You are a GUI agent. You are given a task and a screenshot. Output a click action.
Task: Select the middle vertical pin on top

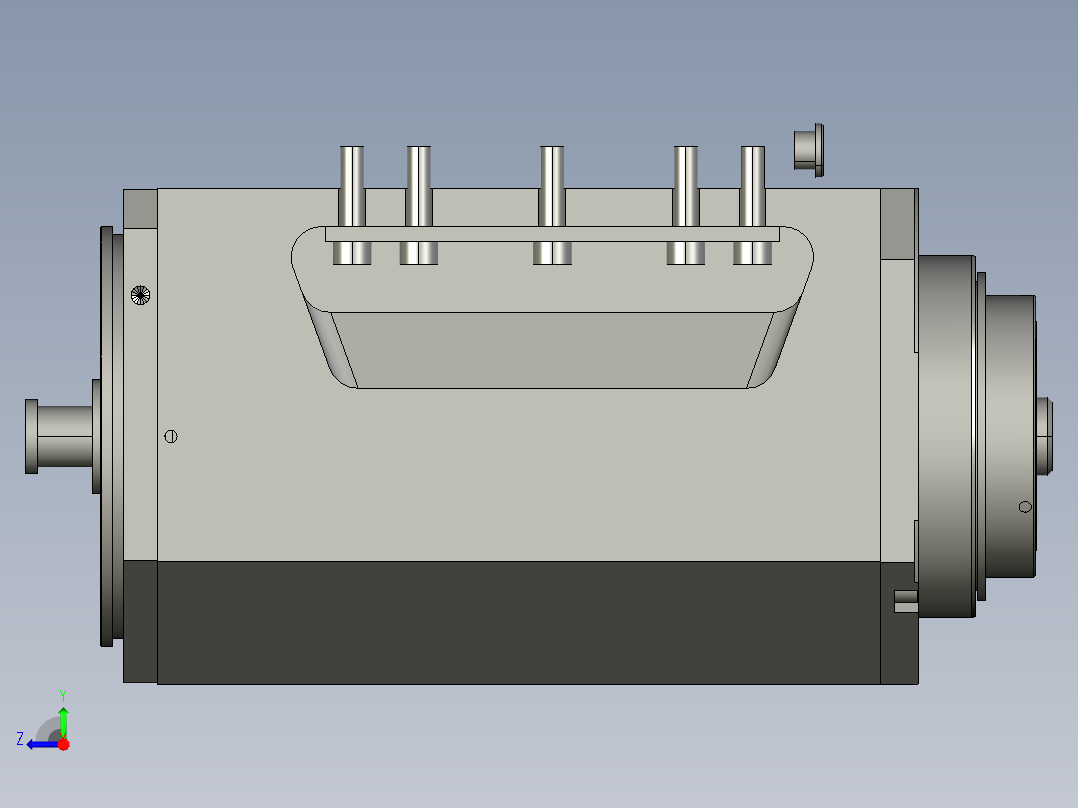pos(552,205)
